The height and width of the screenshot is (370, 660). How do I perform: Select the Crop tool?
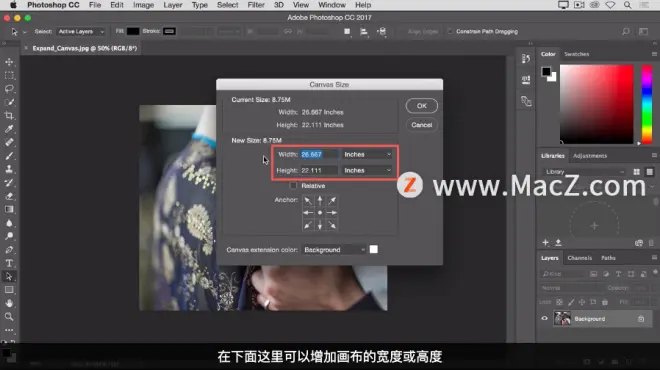tap(9, 116)
